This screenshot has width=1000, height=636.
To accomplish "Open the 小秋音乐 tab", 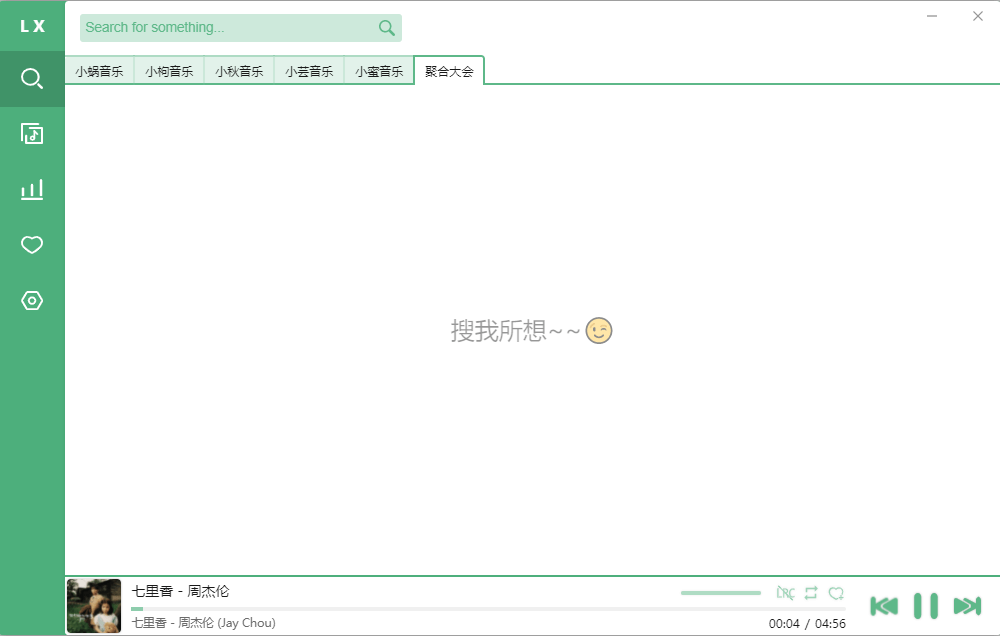I will click(239, 71).
